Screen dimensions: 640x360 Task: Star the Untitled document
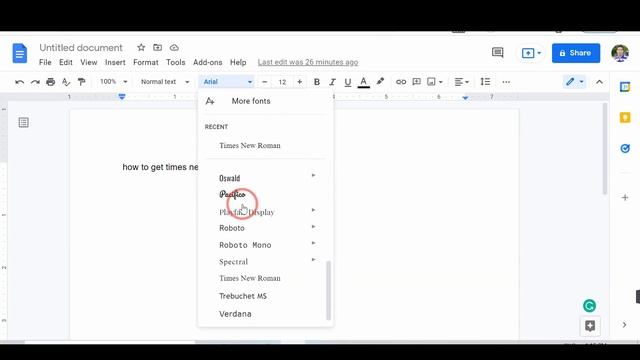click(141, 47)
